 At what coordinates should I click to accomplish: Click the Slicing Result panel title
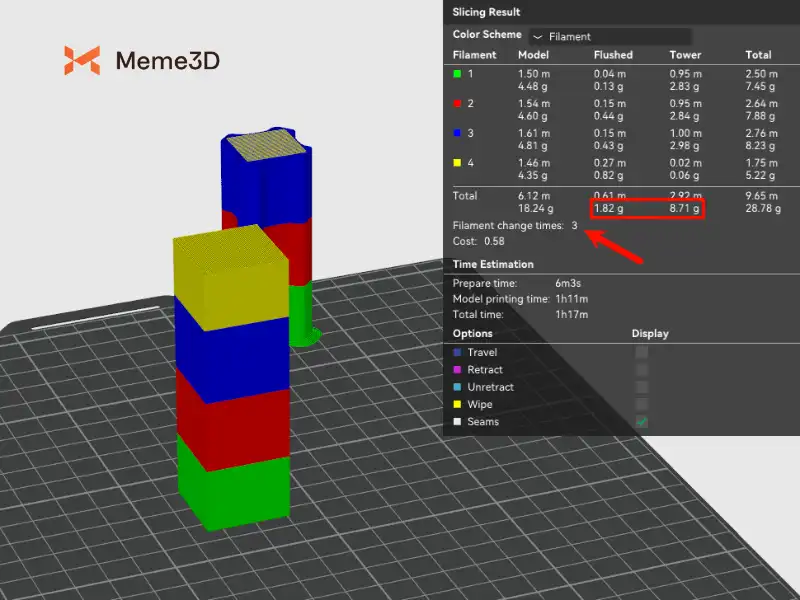(x=485, y=12)
